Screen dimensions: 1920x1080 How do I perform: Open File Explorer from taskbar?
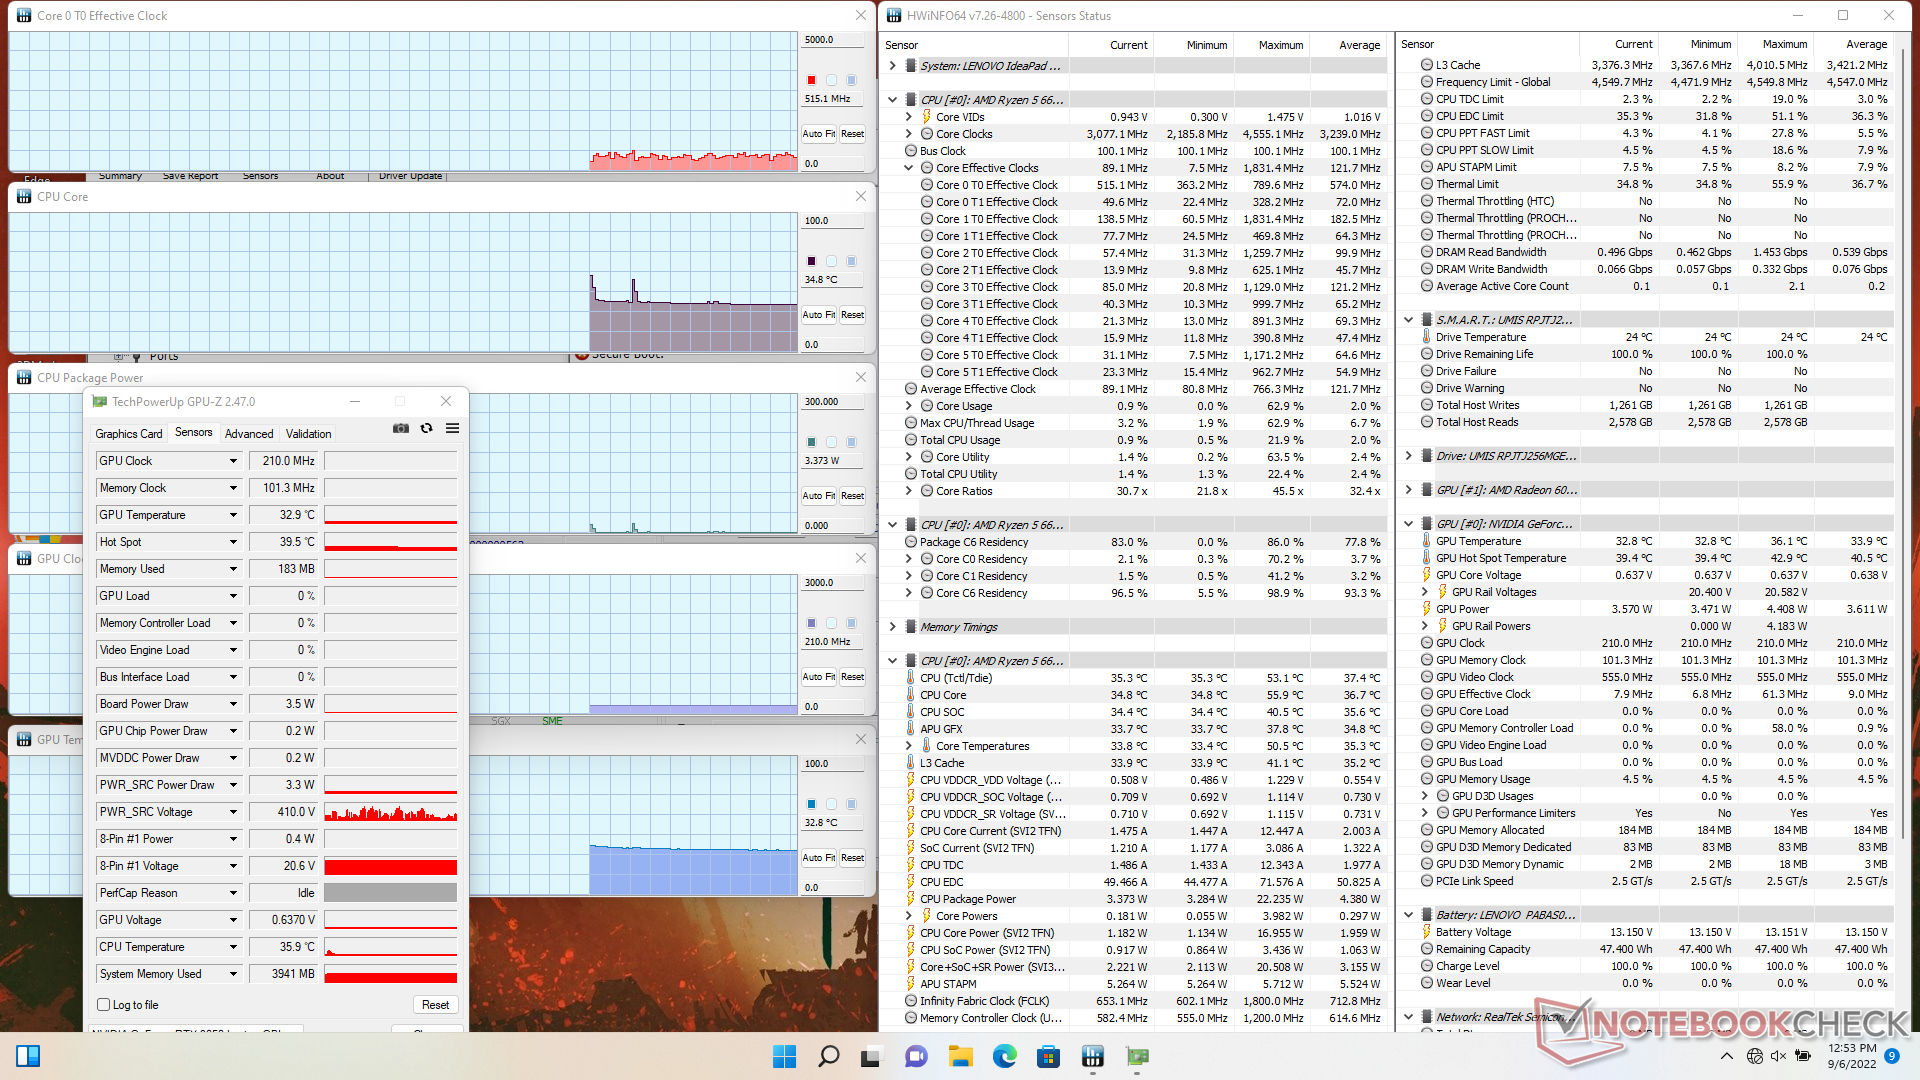(960, 1056)
